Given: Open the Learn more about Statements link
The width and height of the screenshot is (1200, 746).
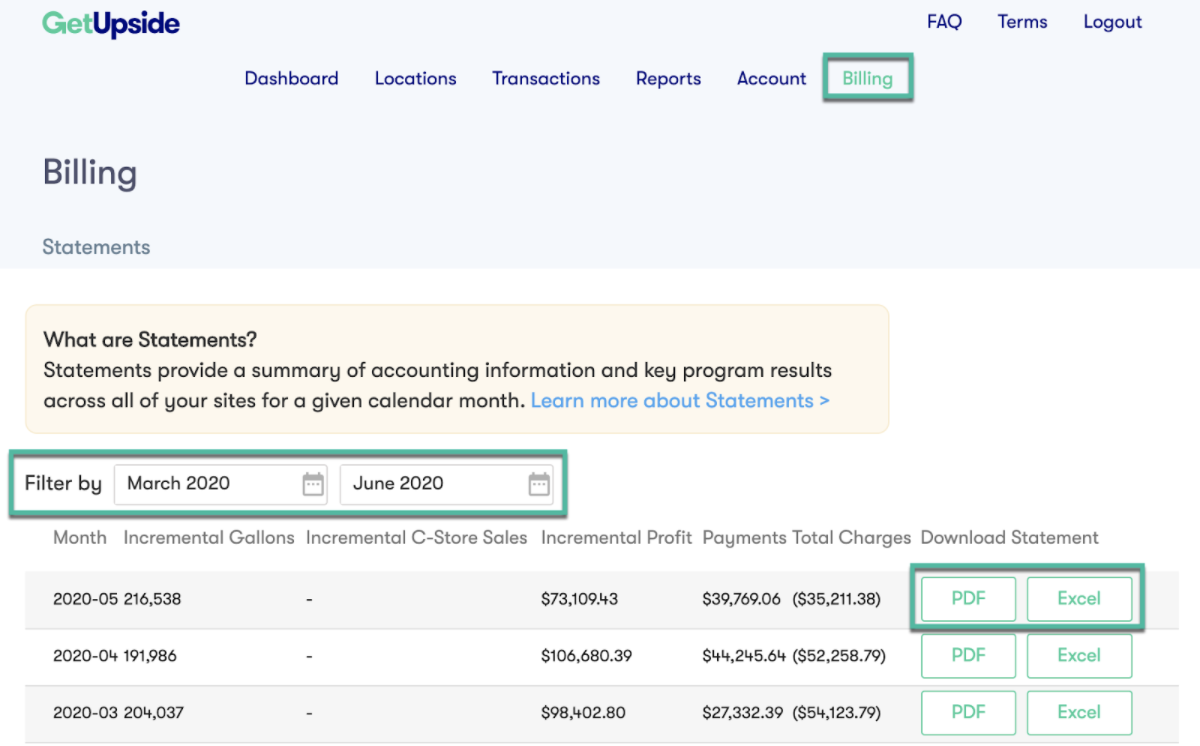Looking at the screenshot, I should coord(679,400).
